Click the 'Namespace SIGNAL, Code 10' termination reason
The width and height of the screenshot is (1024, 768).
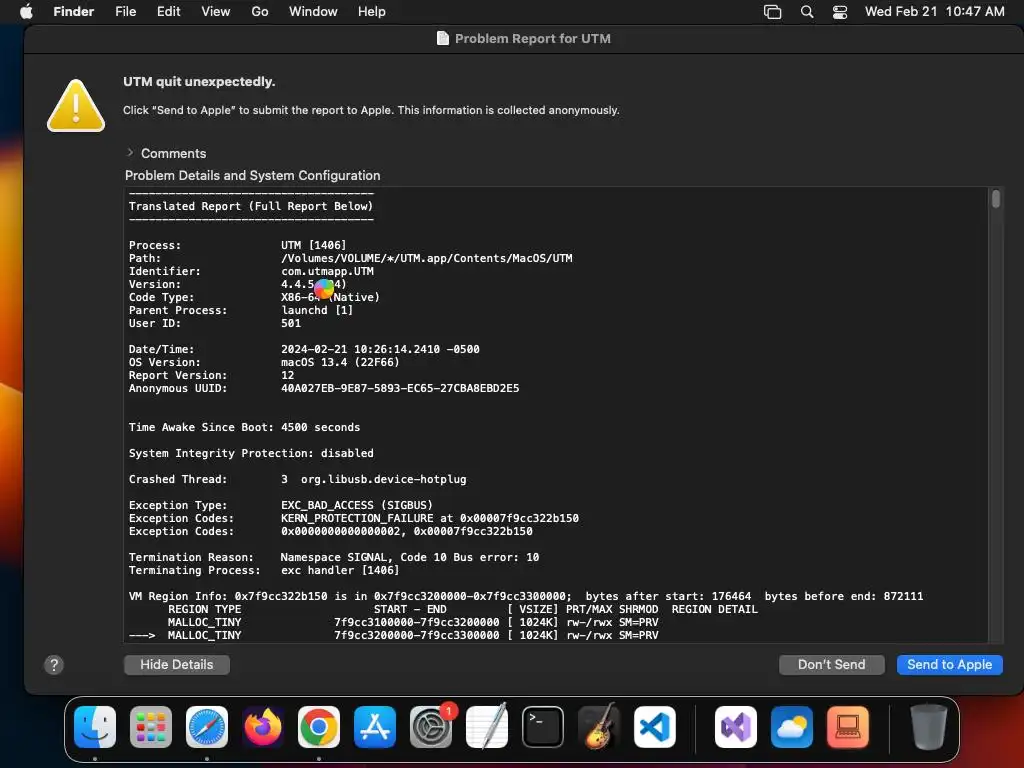click(x=409, y=558)
